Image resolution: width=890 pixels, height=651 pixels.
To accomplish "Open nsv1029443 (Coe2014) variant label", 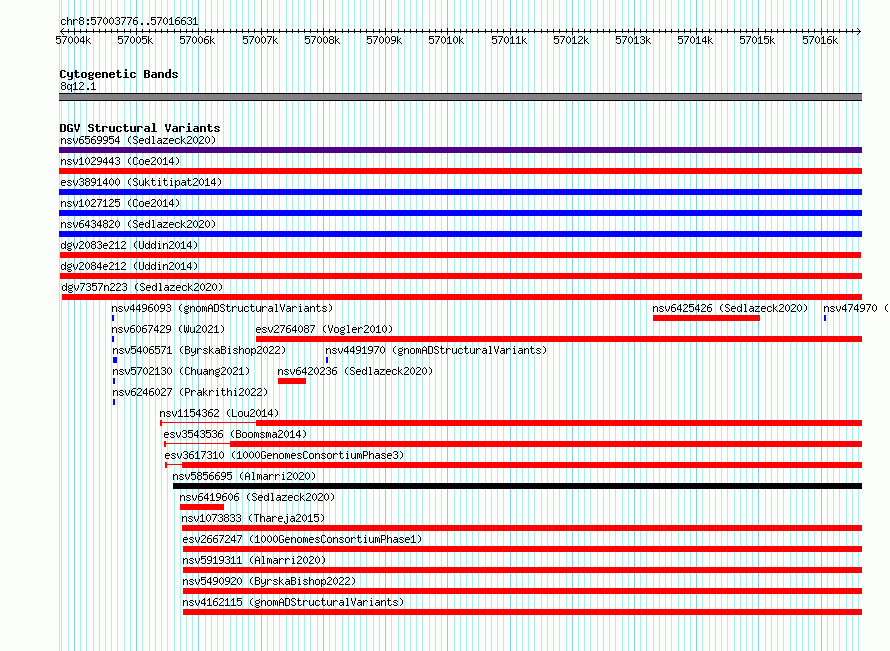I will [x=120, y=161].
